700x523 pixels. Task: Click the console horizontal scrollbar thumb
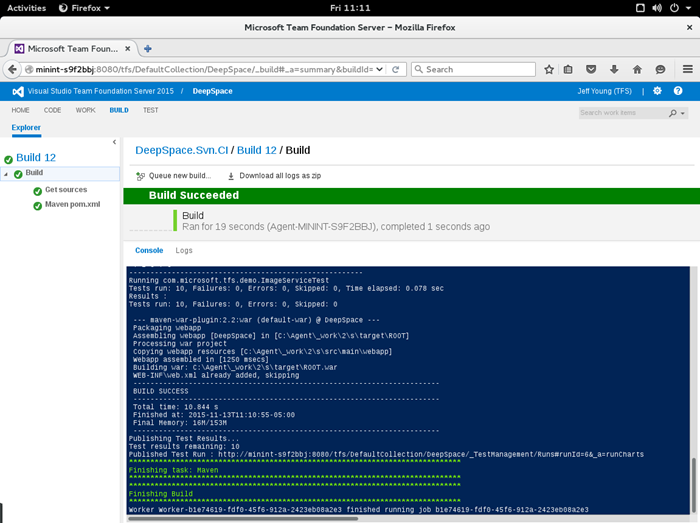click(243, 519)
